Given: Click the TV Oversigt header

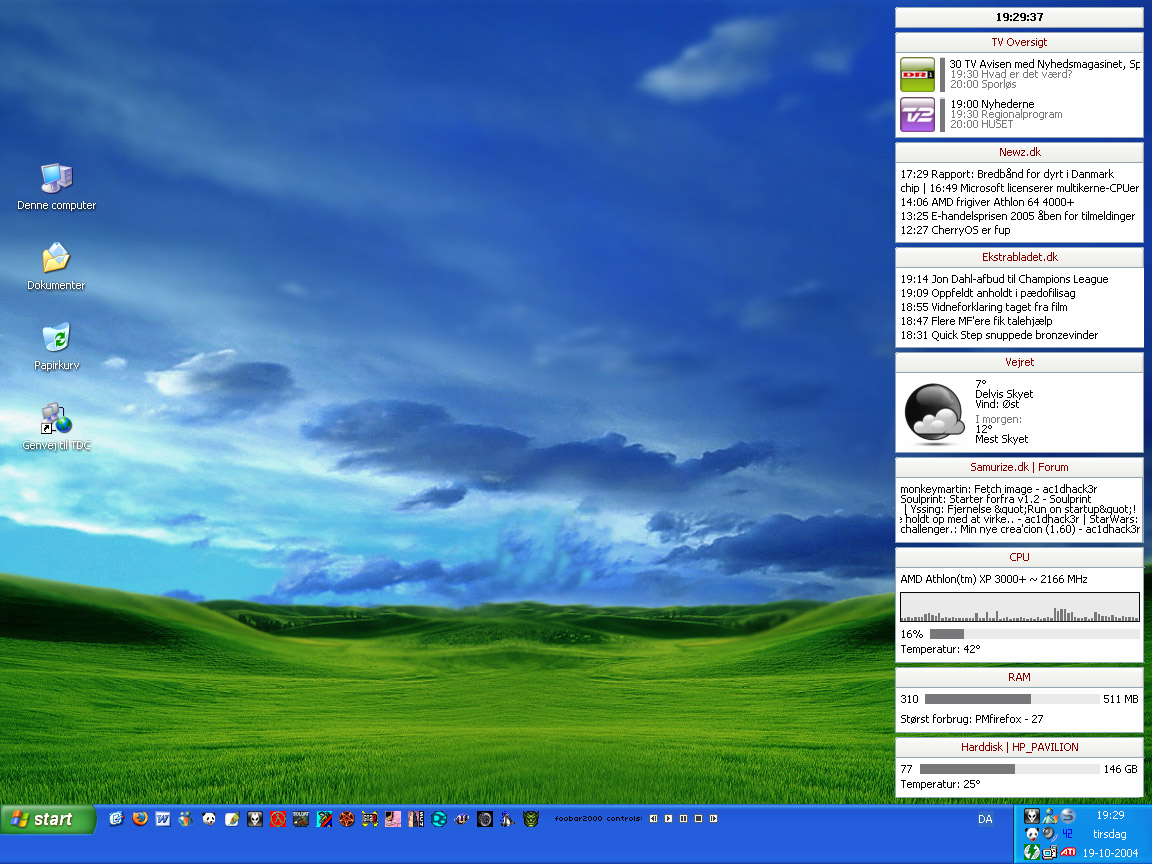Looking at the screenshot, I should coord(1019,42).
